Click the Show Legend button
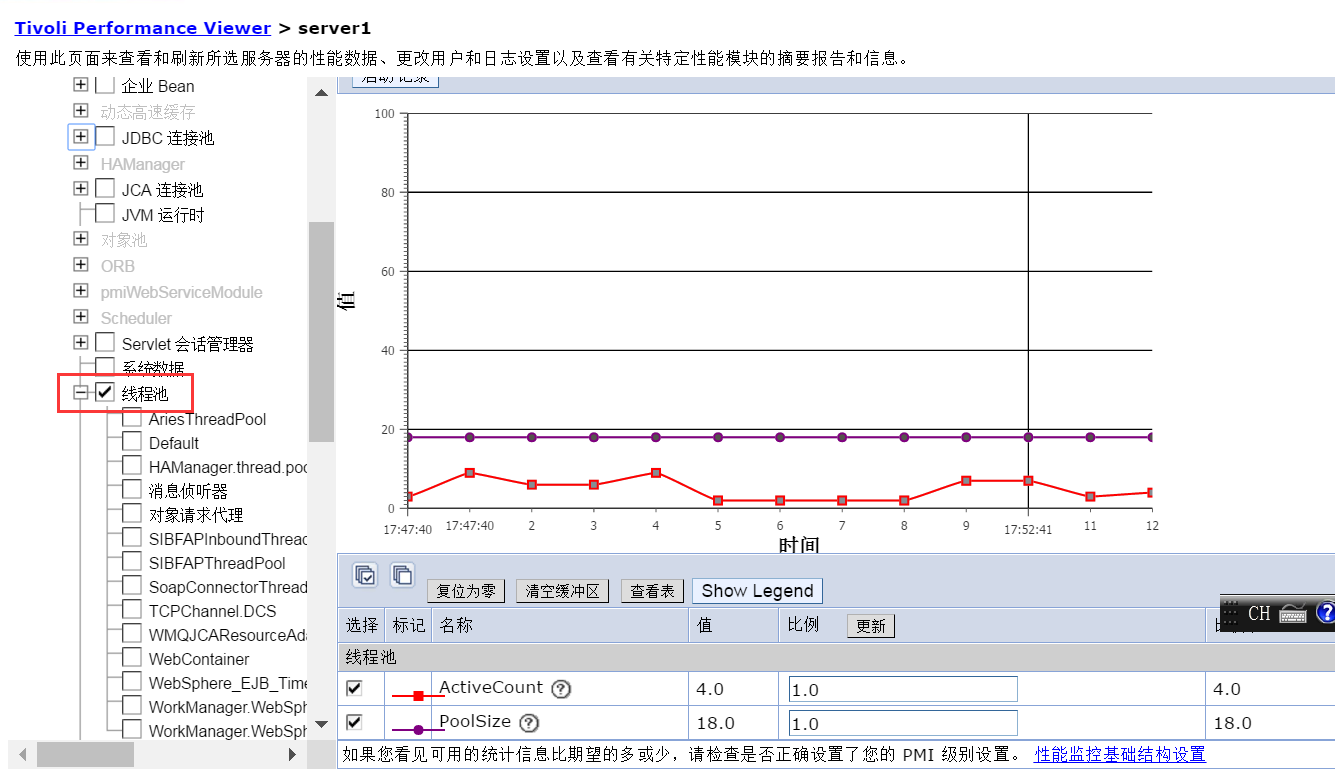Screen dimensions: 1335x782 coord(757,591)
